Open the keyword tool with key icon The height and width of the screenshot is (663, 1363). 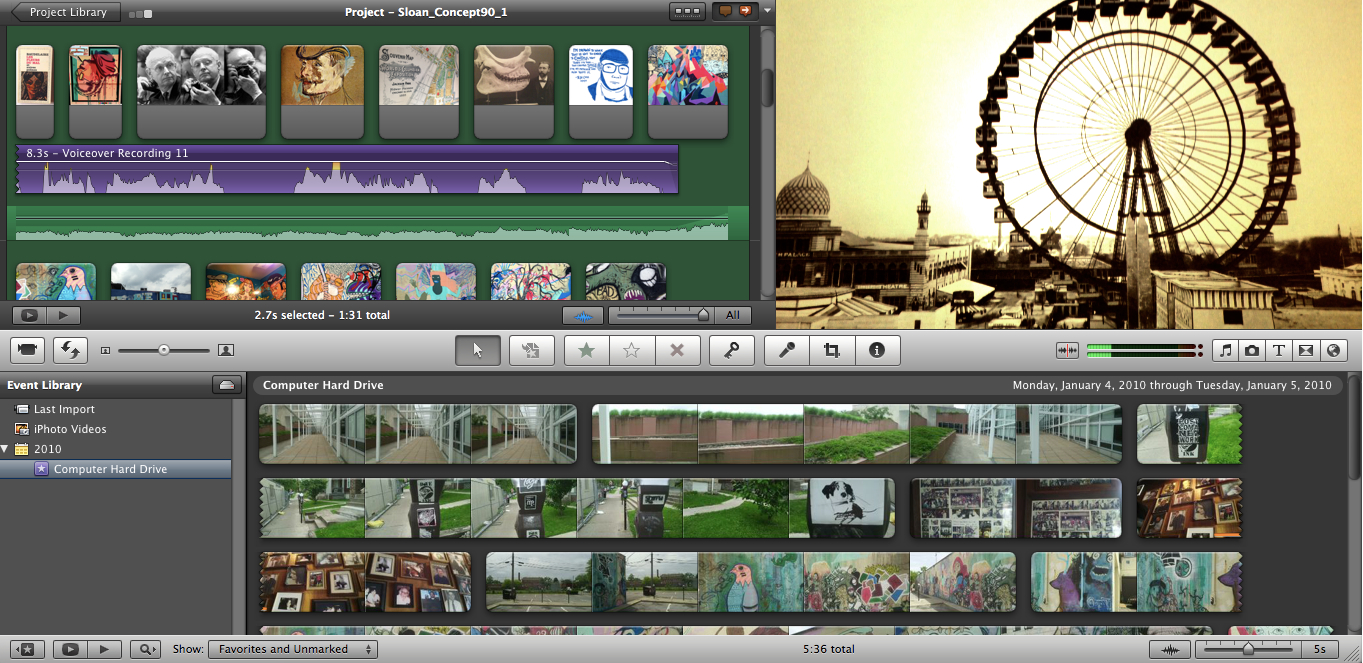[x=731, y=350]
